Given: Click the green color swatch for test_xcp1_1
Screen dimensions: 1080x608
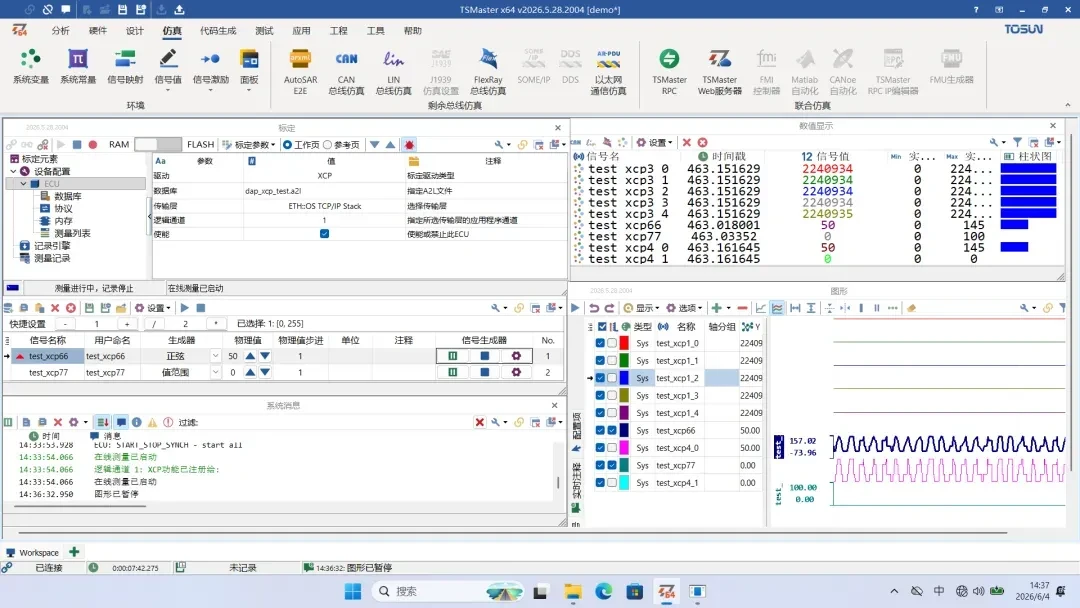Looking at the screenshot, I should tap(624, 360).
